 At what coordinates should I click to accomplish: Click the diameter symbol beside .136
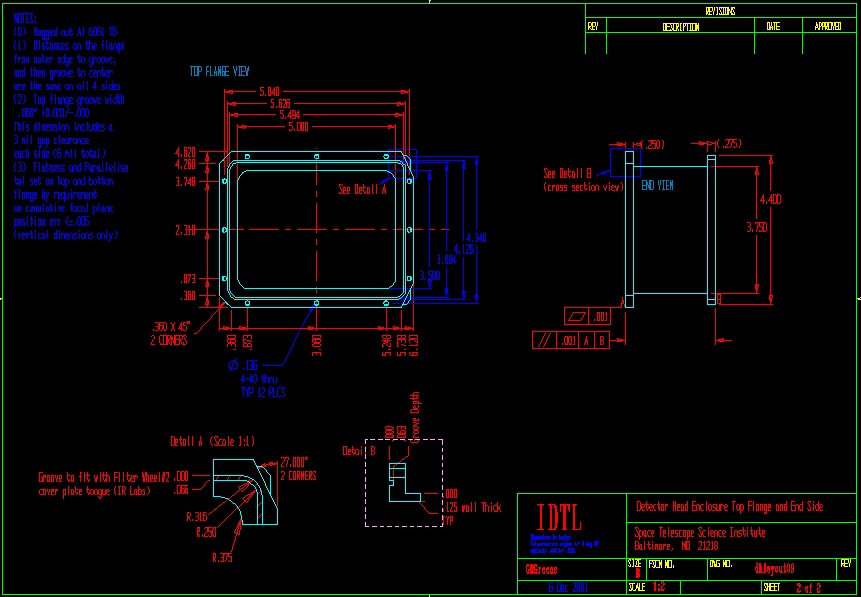[x=233, y=365]
